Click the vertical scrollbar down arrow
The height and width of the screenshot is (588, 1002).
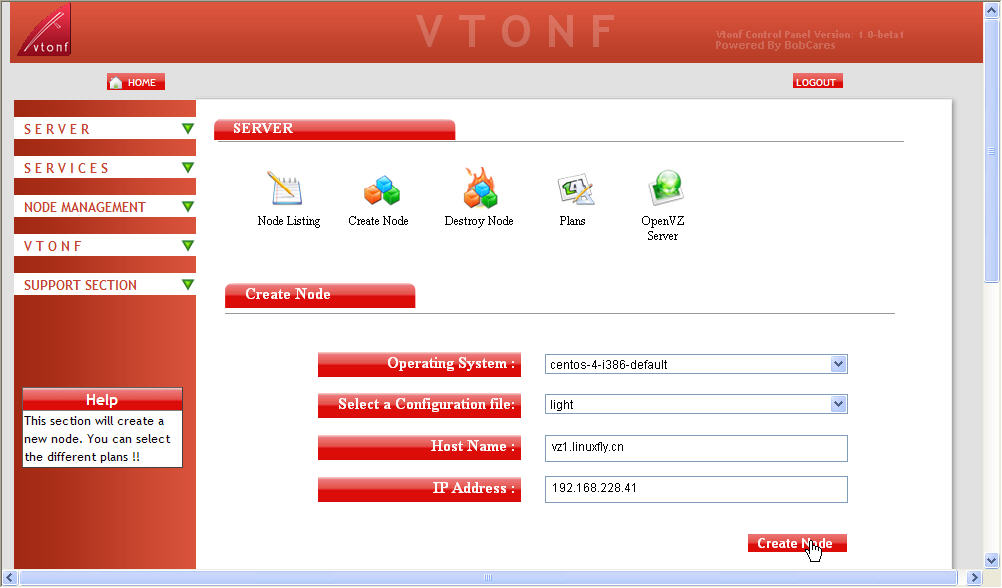pyautogui.click(x=992, y=560)
